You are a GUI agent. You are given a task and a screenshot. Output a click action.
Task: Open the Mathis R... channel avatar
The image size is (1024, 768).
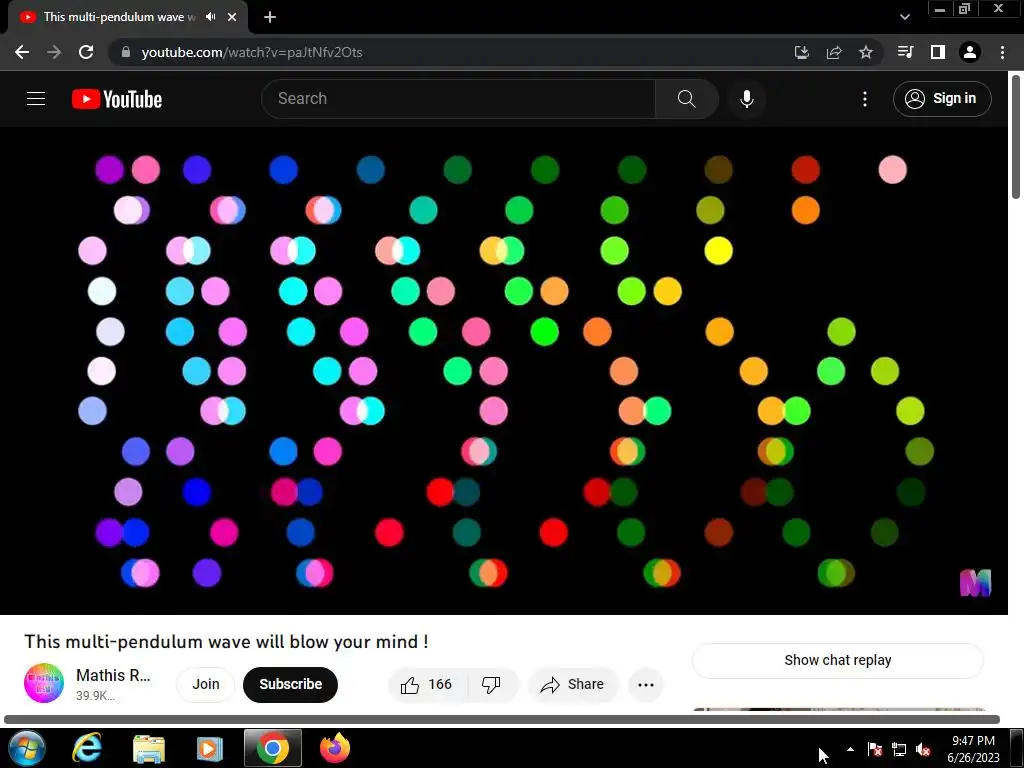(x=44, y=683)
